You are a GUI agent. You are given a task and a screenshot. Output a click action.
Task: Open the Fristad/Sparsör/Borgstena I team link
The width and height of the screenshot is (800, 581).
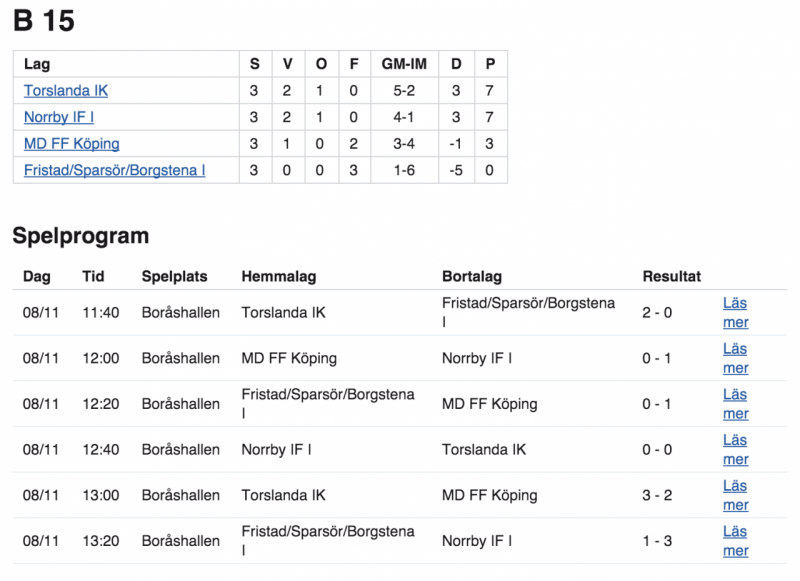[x=114, y=170]
